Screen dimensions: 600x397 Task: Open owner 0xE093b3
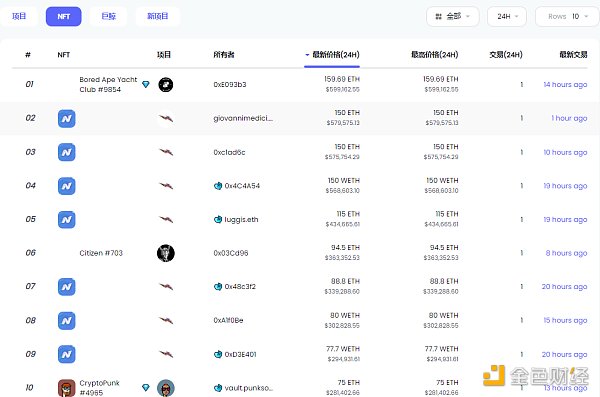tap(230, 85)
